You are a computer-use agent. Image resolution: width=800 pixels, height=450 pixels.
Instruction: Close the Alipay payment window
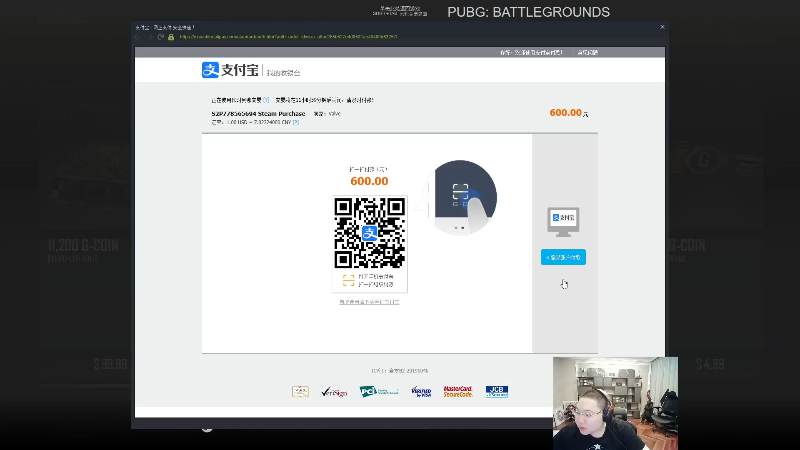pos(662,27)
